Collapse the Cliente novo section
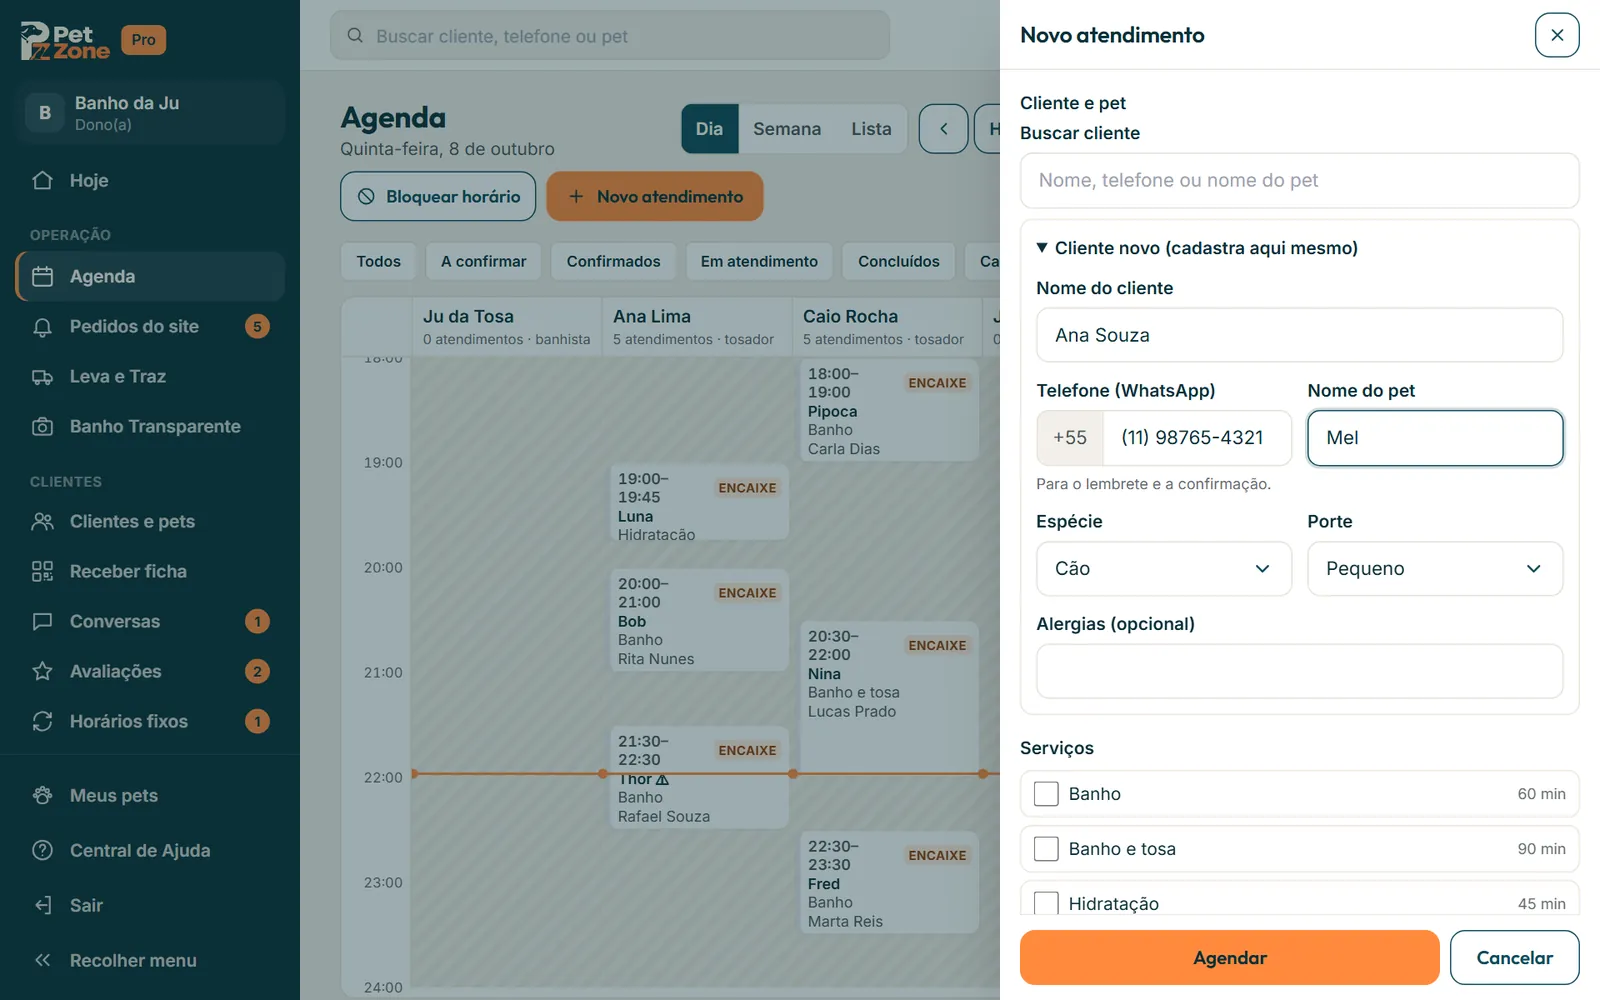Screen dimensions: 1600x1000 (1197, 248)
